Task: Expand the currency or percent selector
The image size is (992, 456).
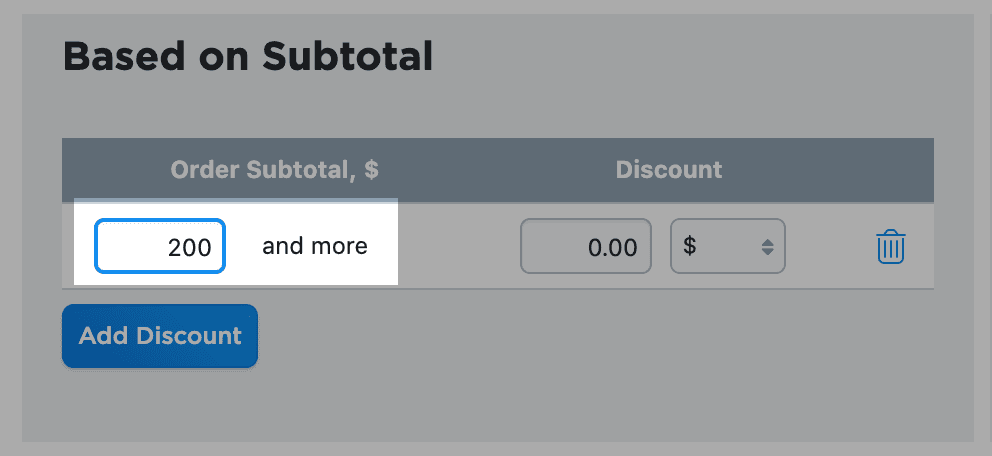Action: [x=727, y=246]
